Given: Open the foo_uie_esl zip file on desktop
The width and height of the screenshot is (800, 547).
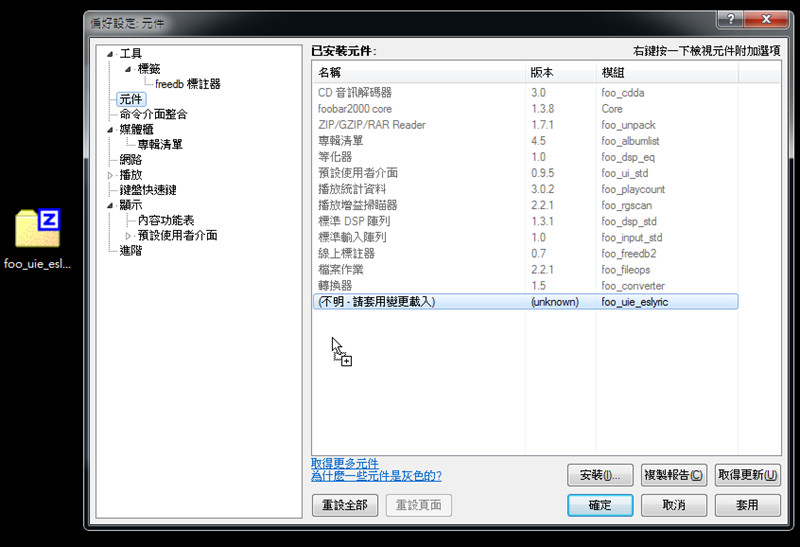Looking at the screenshot, I should (38, 238).
